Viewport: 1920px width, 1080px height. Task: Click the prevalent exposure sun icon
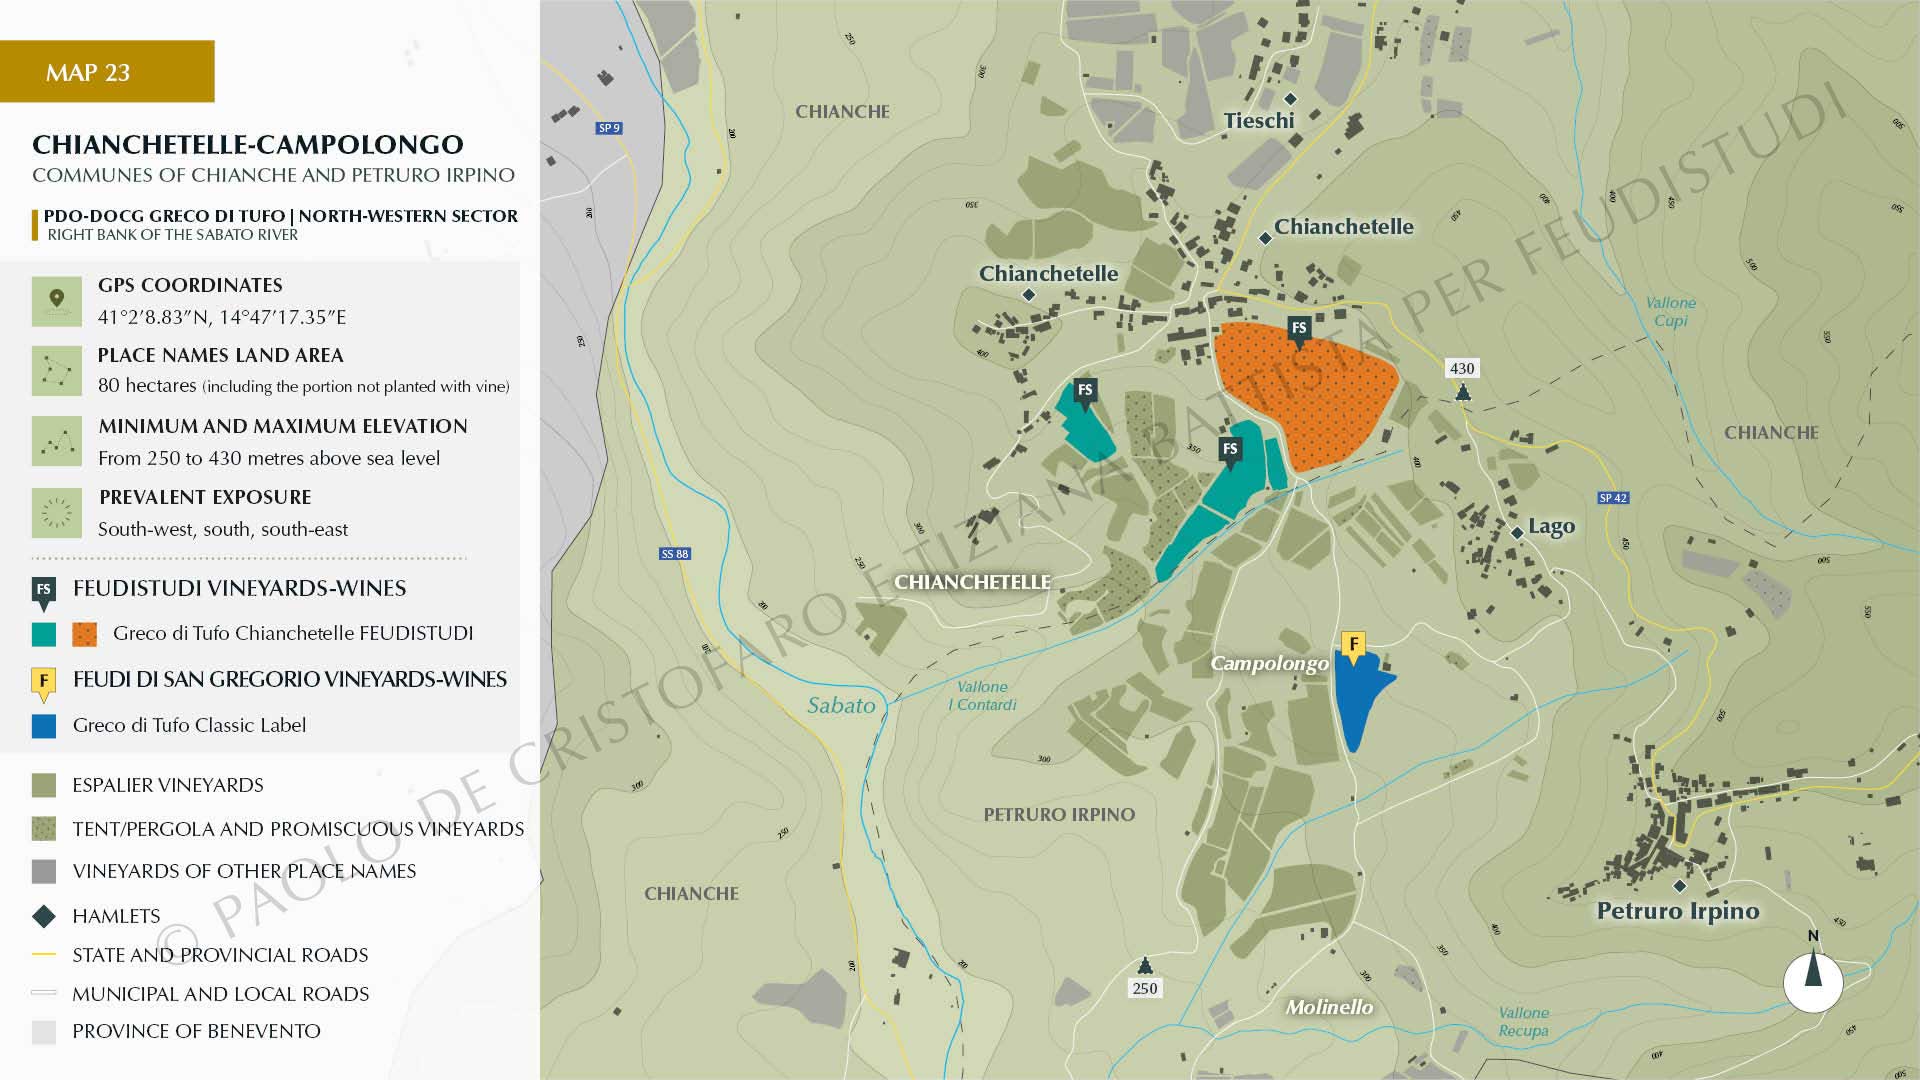pos(56,513)
